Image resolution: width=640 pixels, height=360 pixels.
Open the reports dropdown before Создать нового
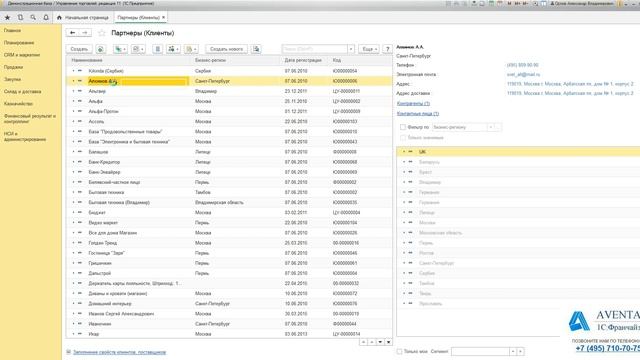(x=191, y=49)
